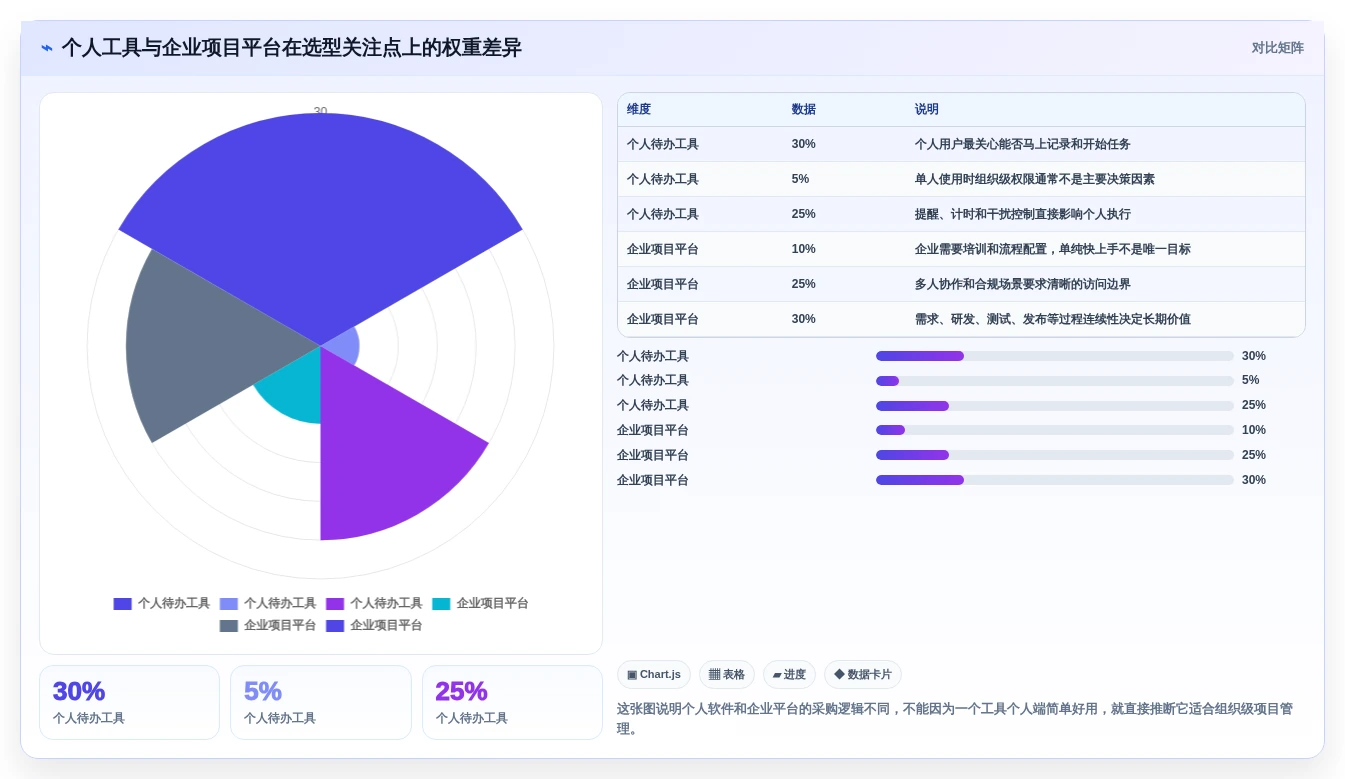Open the 5% 个人待办工具 data card
1345x779 pixels.
click(321, 702)
